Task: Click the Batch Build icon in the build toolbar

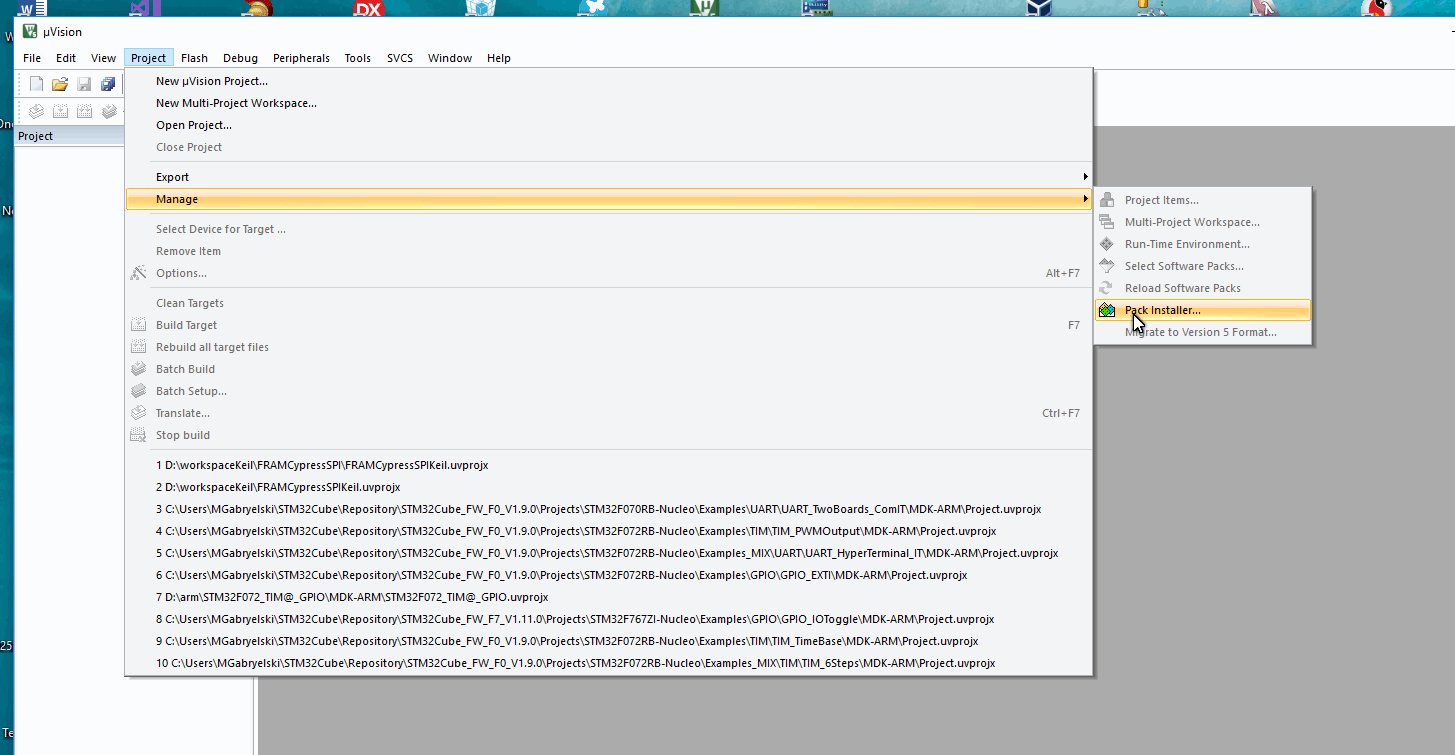Action: click(108, 111)
